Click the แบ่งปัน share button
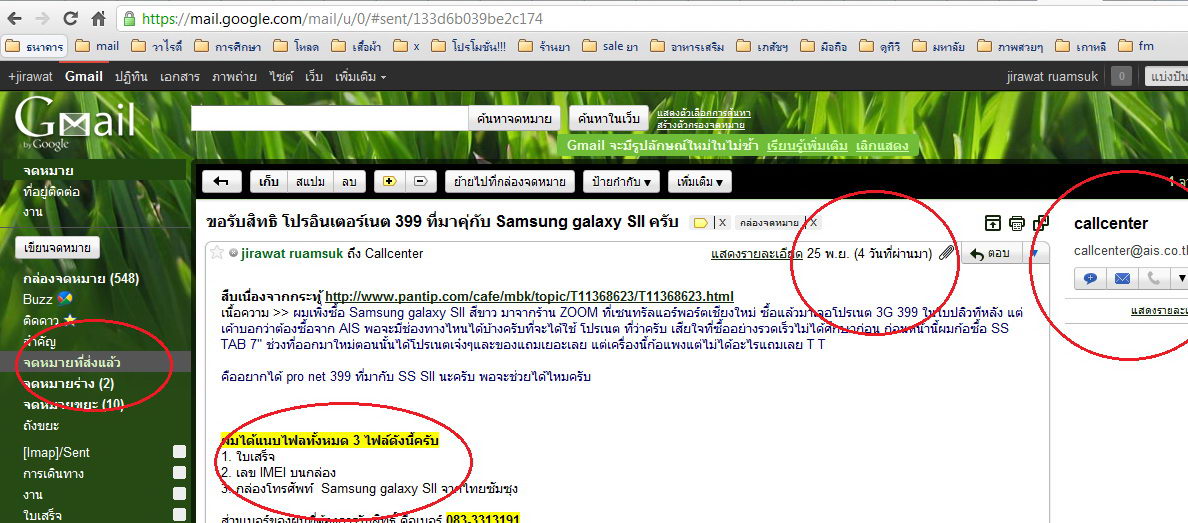Viewport: 1188px width, 523px height. click(1166, 77)
